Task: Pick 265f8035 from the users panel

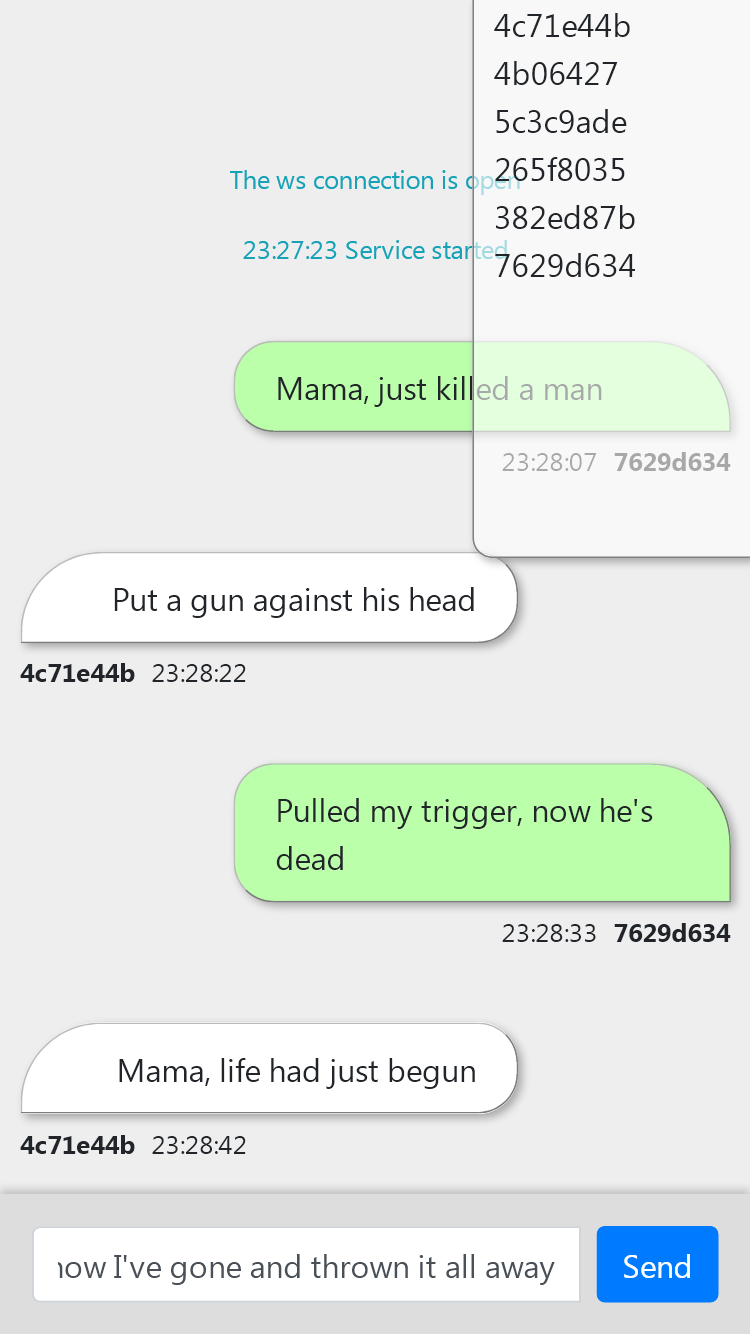Action: tap(560, 170)
